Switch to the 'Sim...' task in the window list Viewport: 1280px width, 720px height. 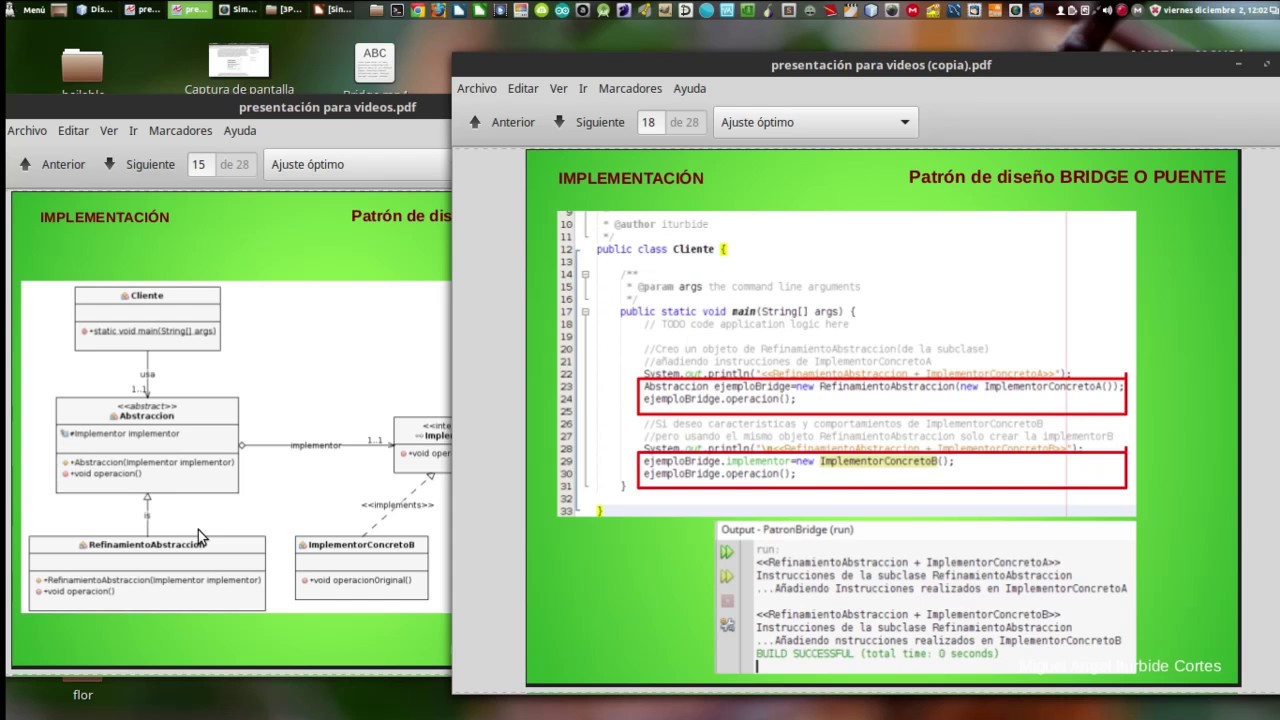tap(238, 10)
